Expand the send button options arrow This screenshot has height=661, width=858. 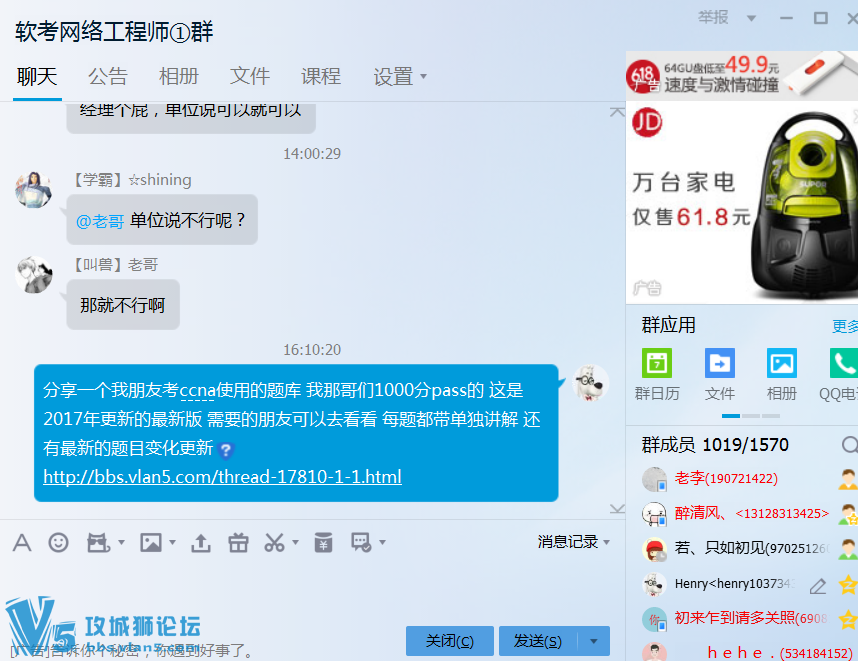pos(595,641)
